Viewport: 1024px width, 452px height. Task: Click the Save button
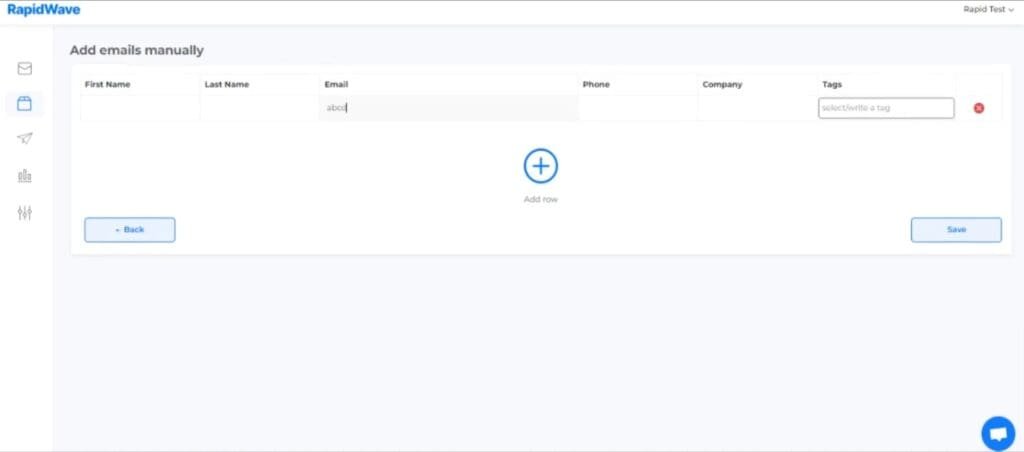click(956, 230)
